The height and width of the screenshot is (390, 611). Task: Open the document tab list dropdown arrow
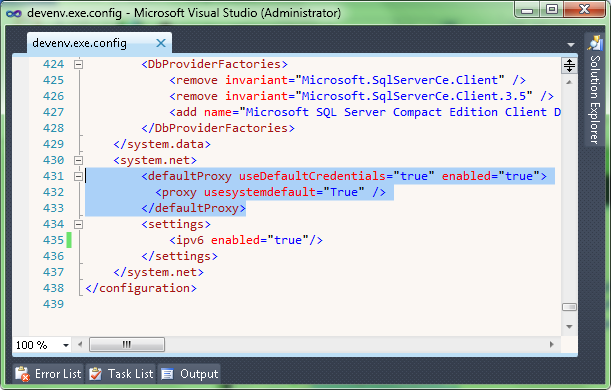pyautogui.click(x=571, y=45)
